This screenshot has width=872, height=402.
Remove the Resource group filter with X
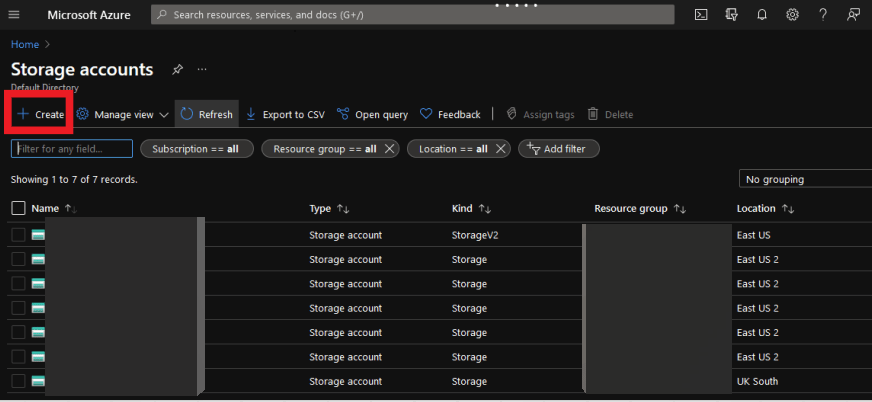pyautogui.click(x=389, y=149)
